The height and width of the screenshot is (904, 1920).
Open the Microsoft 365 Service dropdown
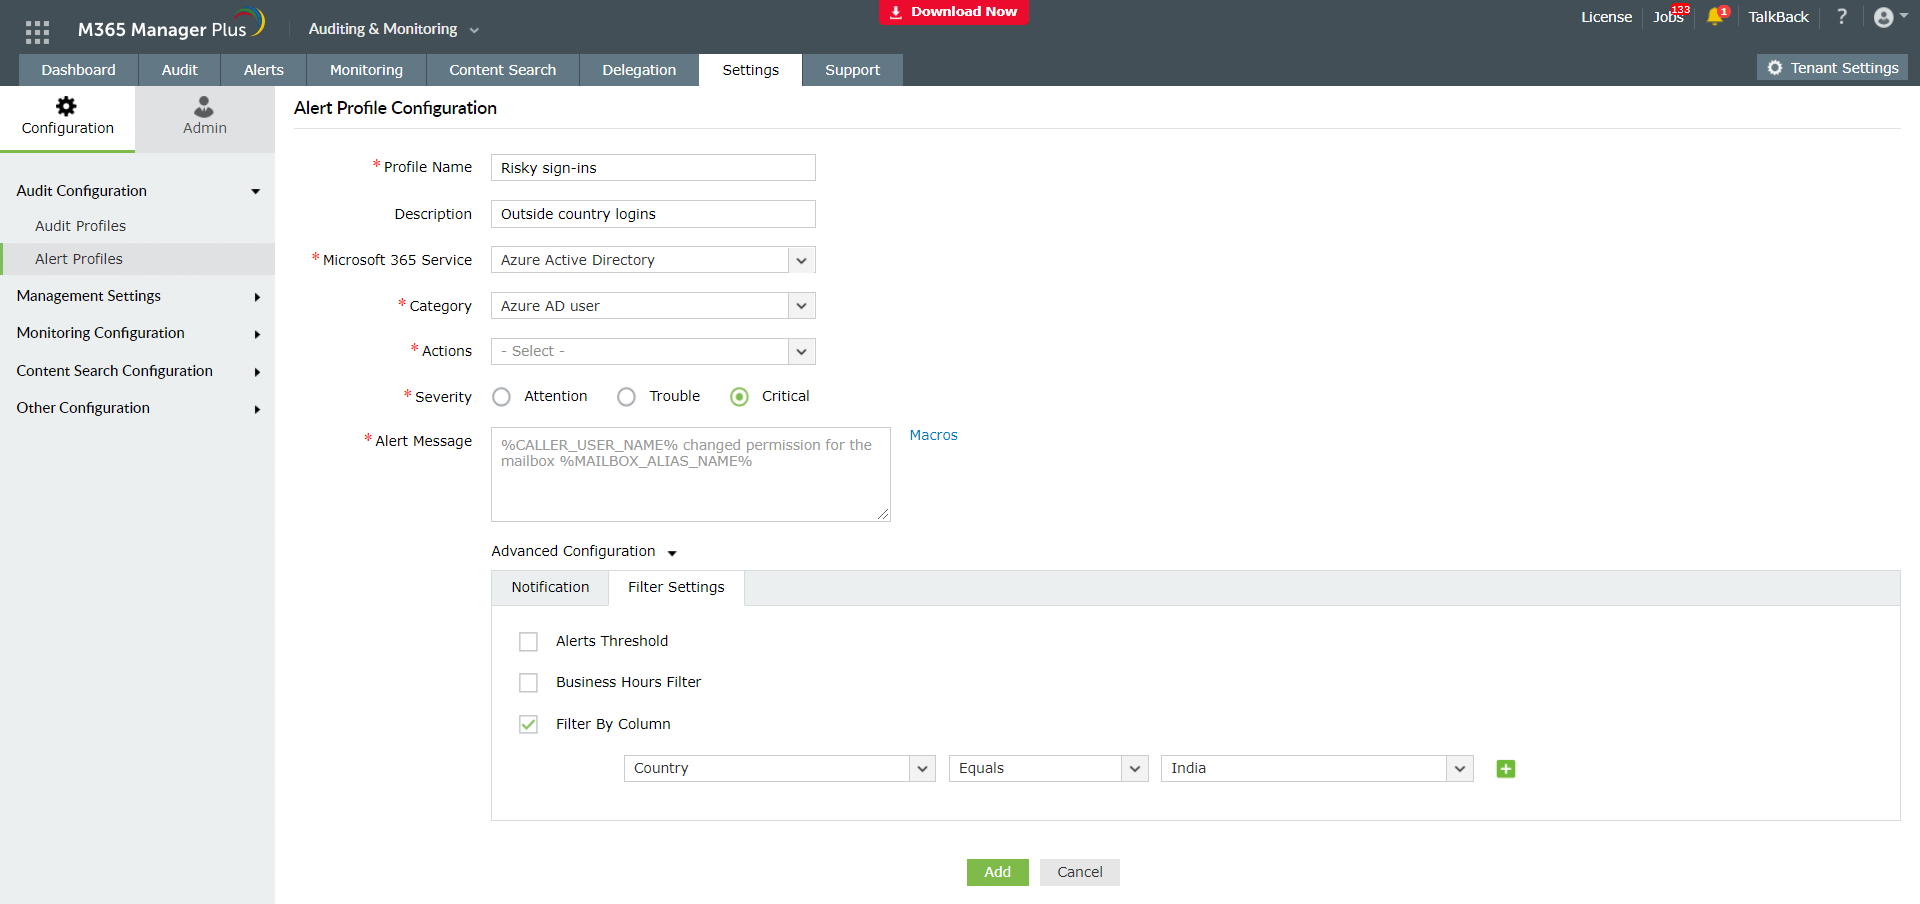pyautogui.click(x=800, y=259)
